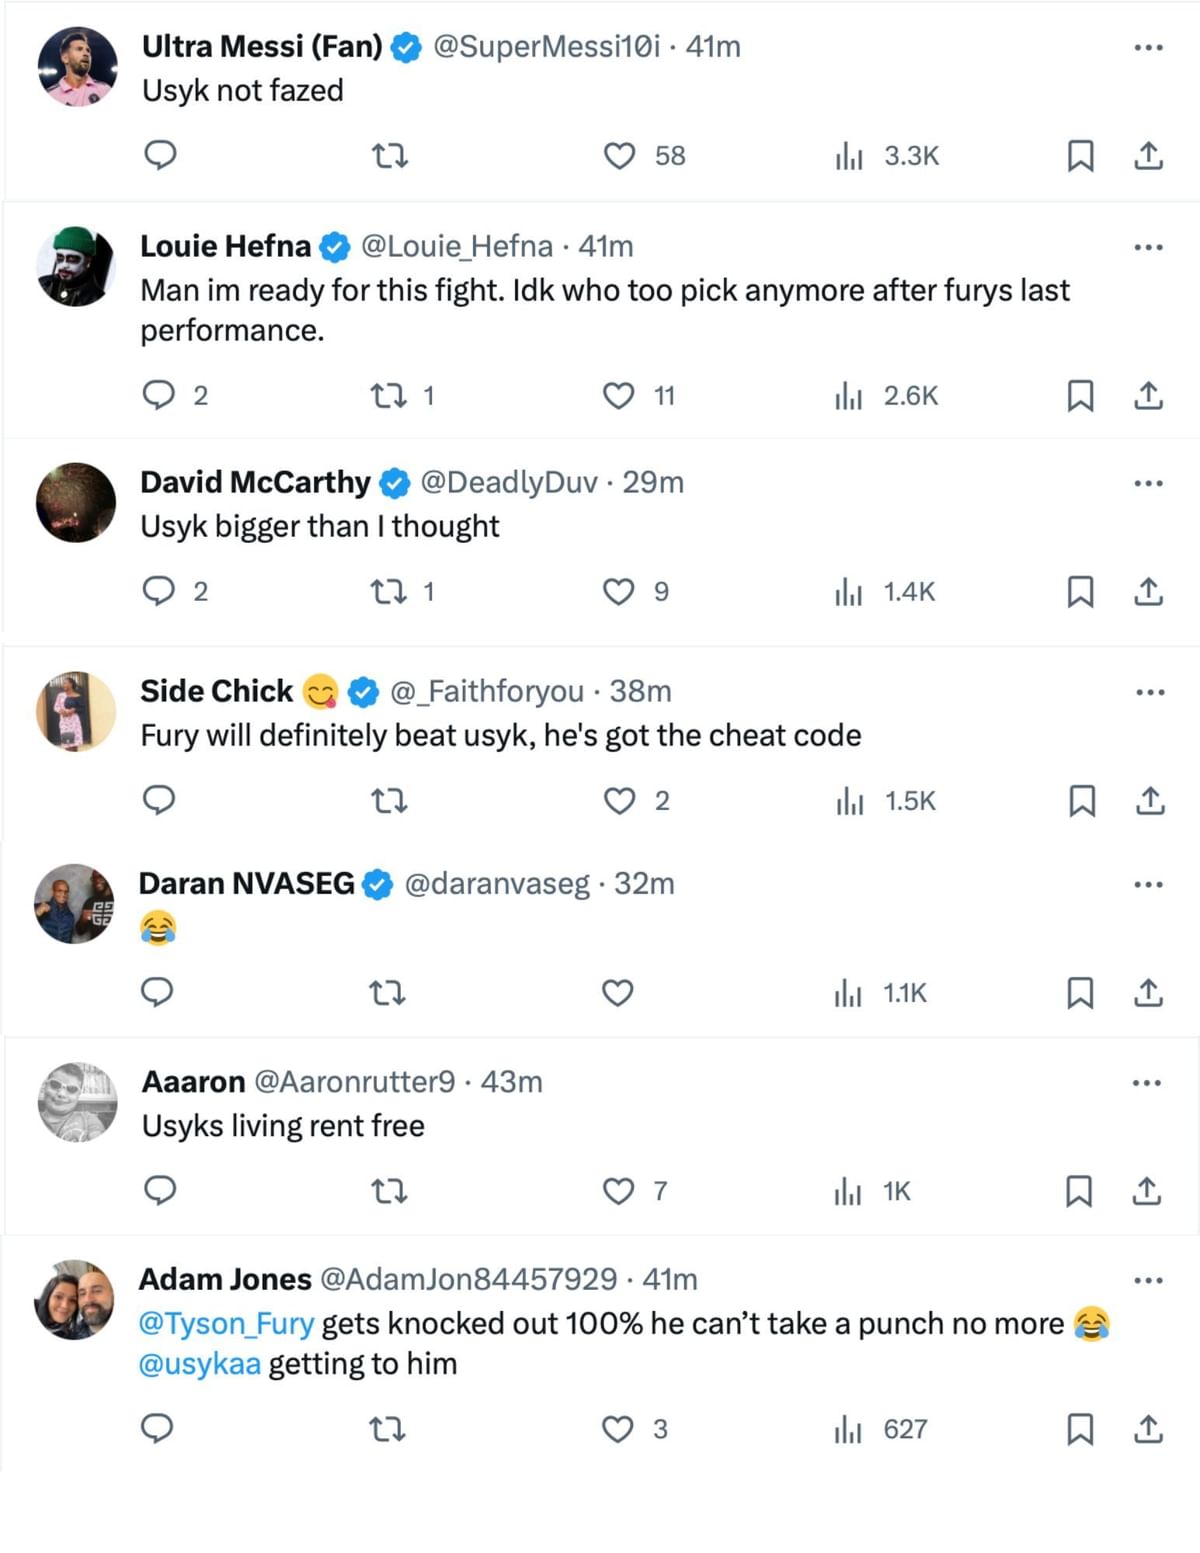1200x1553 pixels.
Task: Reply to Ultra Messi's tweet
Action: tap(161, 156)
